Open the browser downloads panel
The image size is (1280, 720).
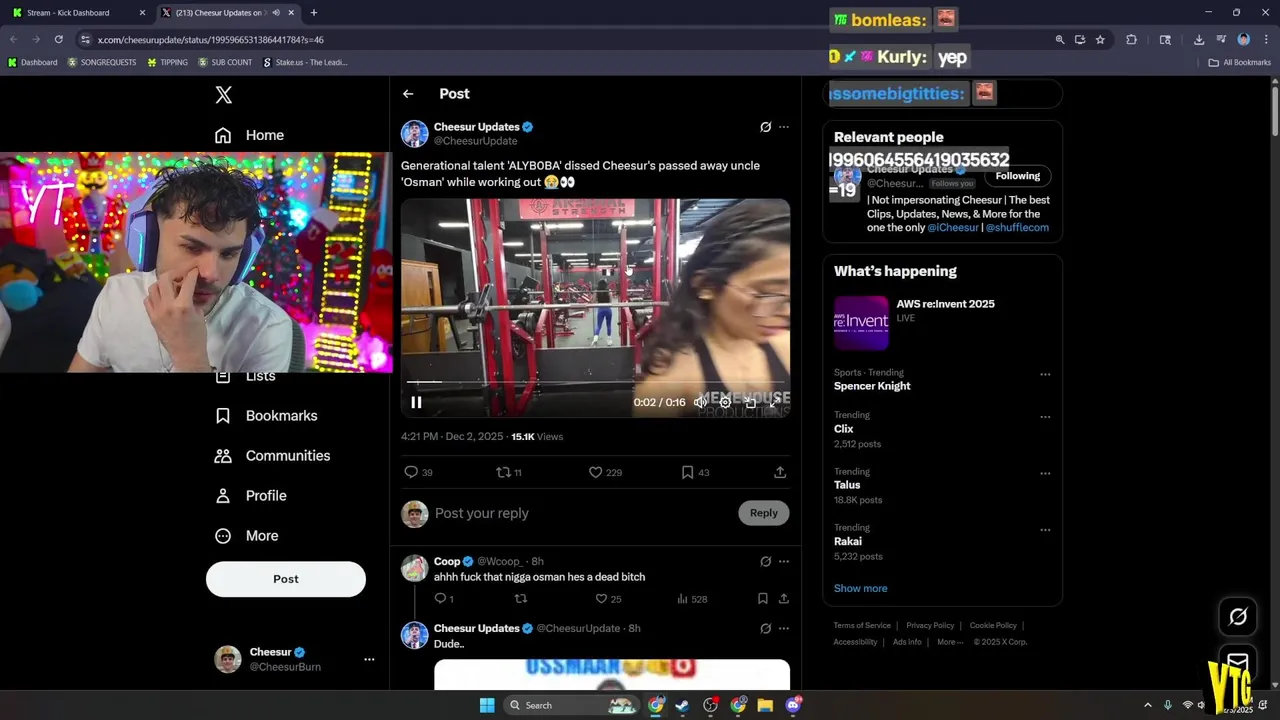[x=1199, y=40]
